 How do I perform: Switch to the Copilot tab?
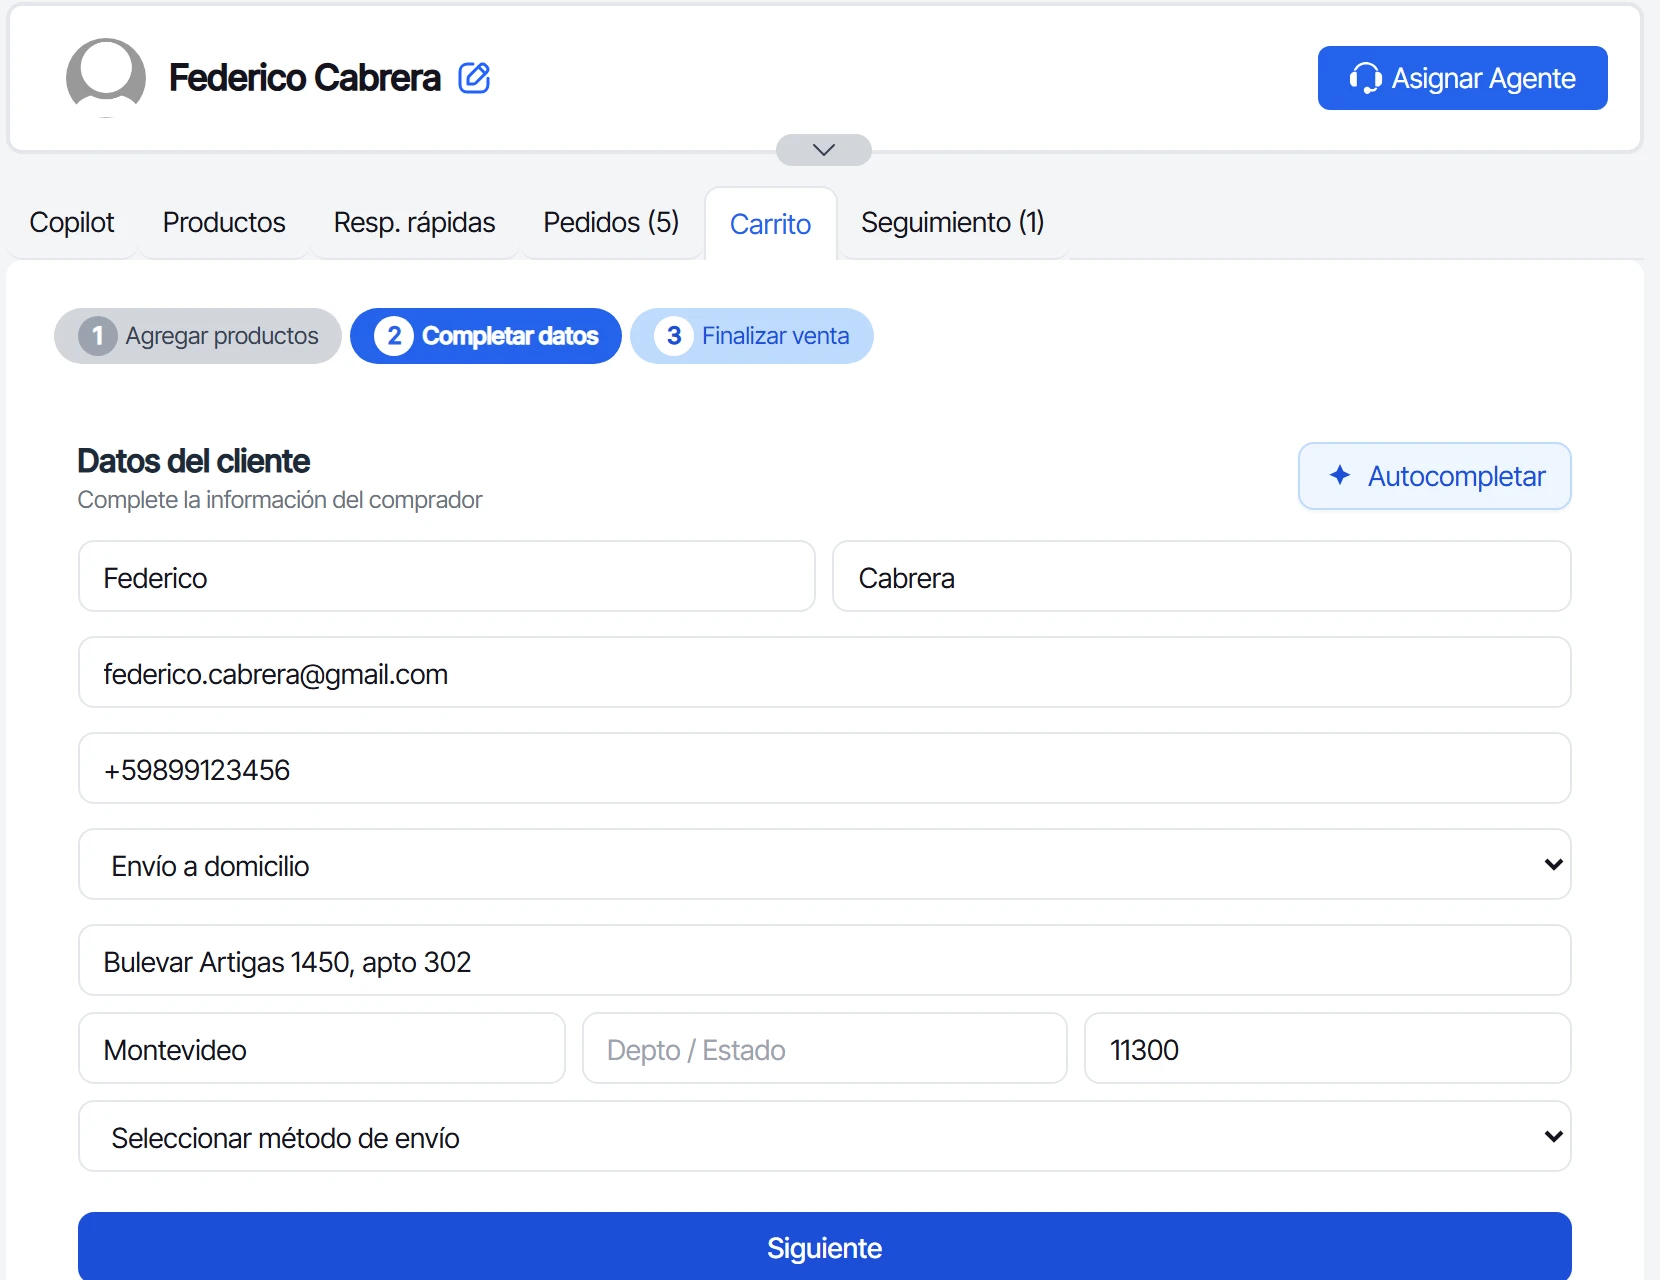coord(72,222)
